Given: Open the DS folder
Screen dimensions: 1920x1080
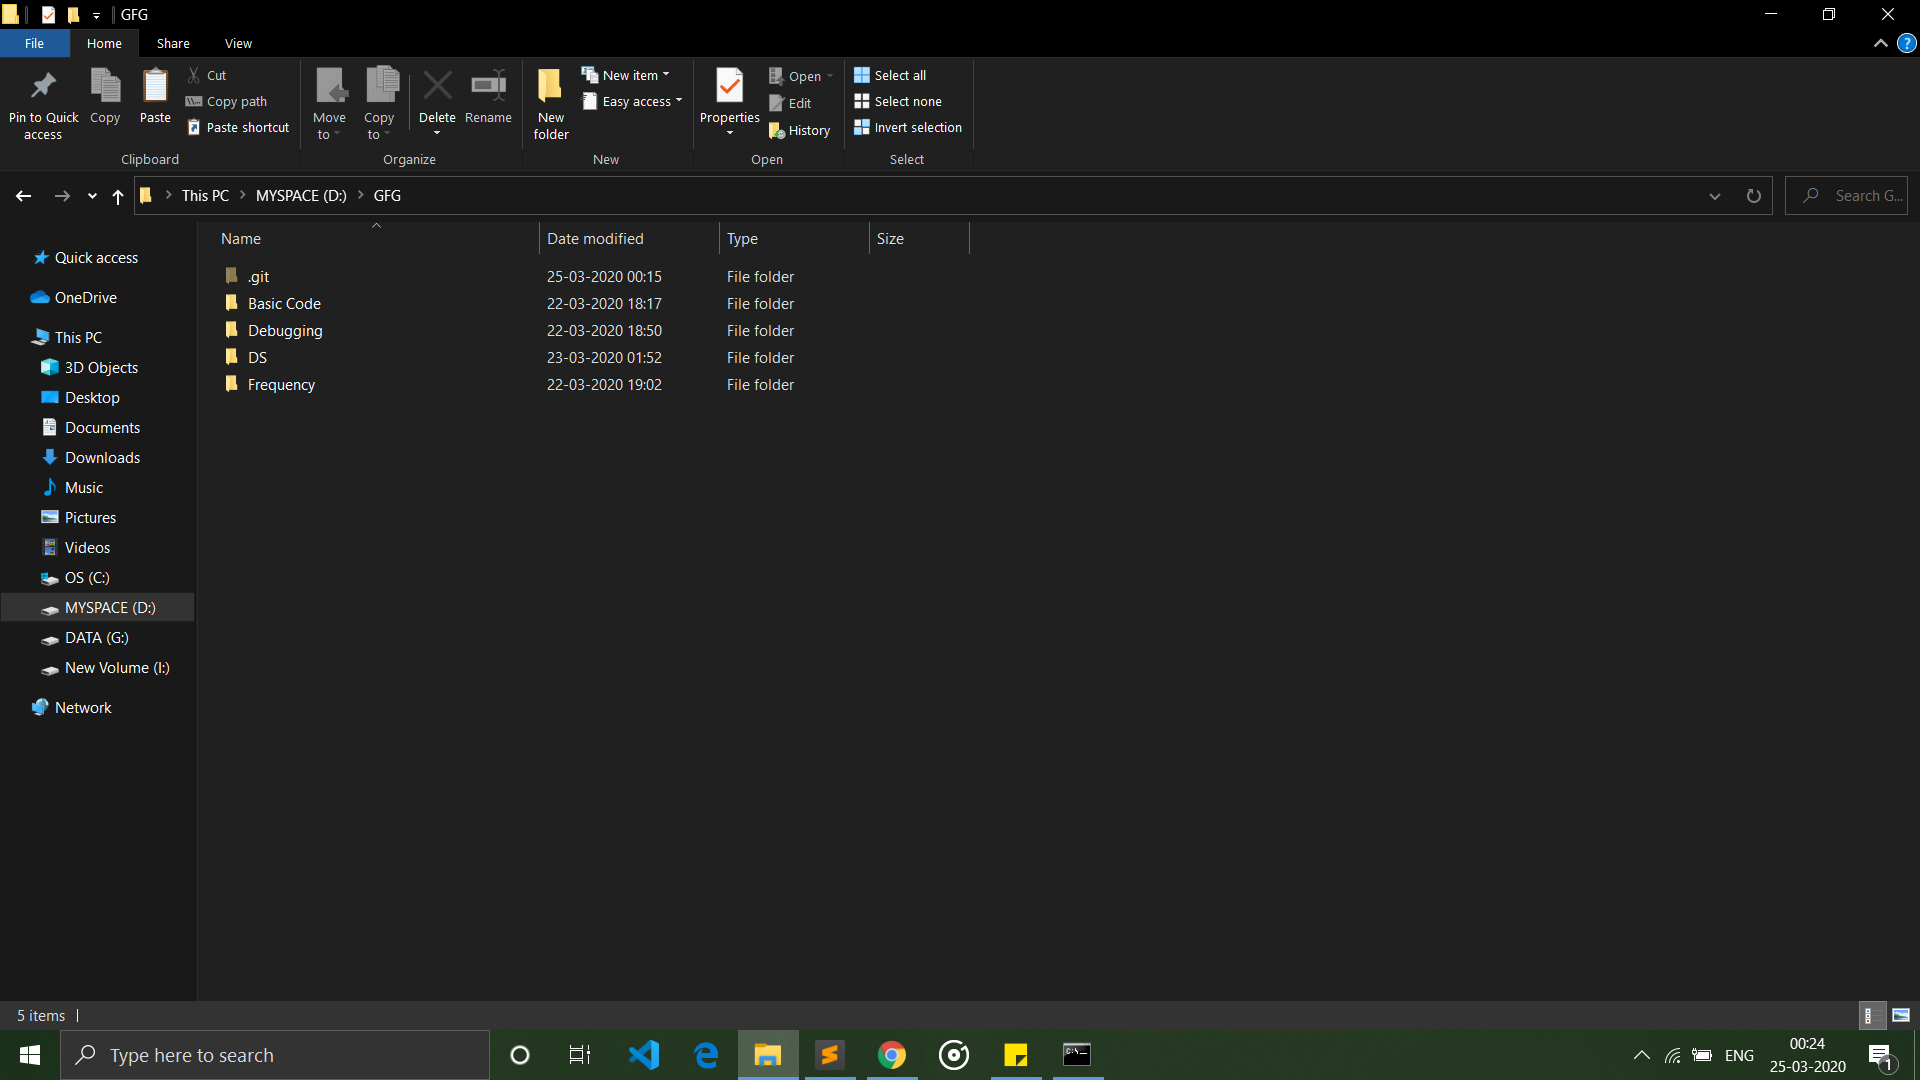Looking at the screenshot, I should tap(256, 356).
